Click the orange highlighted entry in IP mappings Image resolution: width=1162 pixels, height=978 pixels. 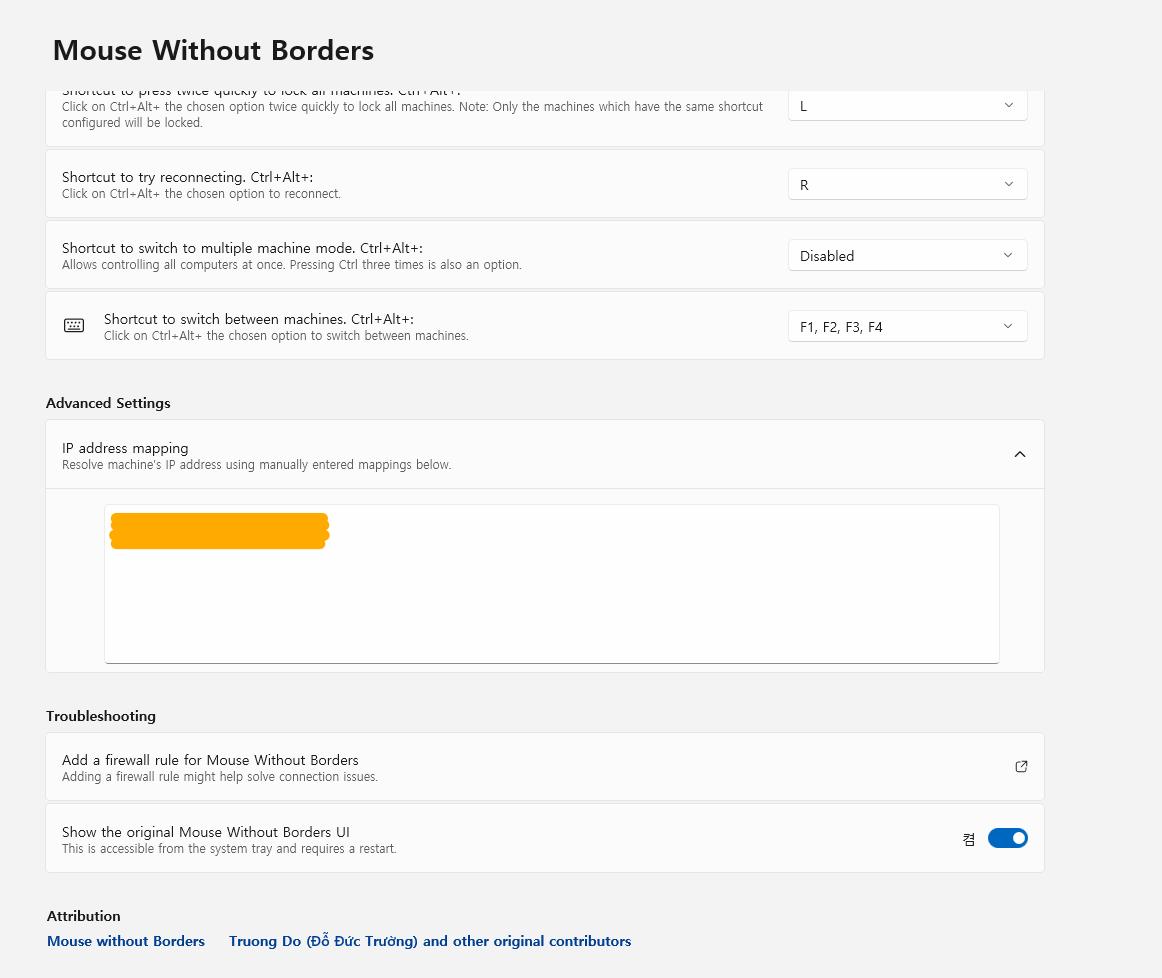[x=219, y=531]
